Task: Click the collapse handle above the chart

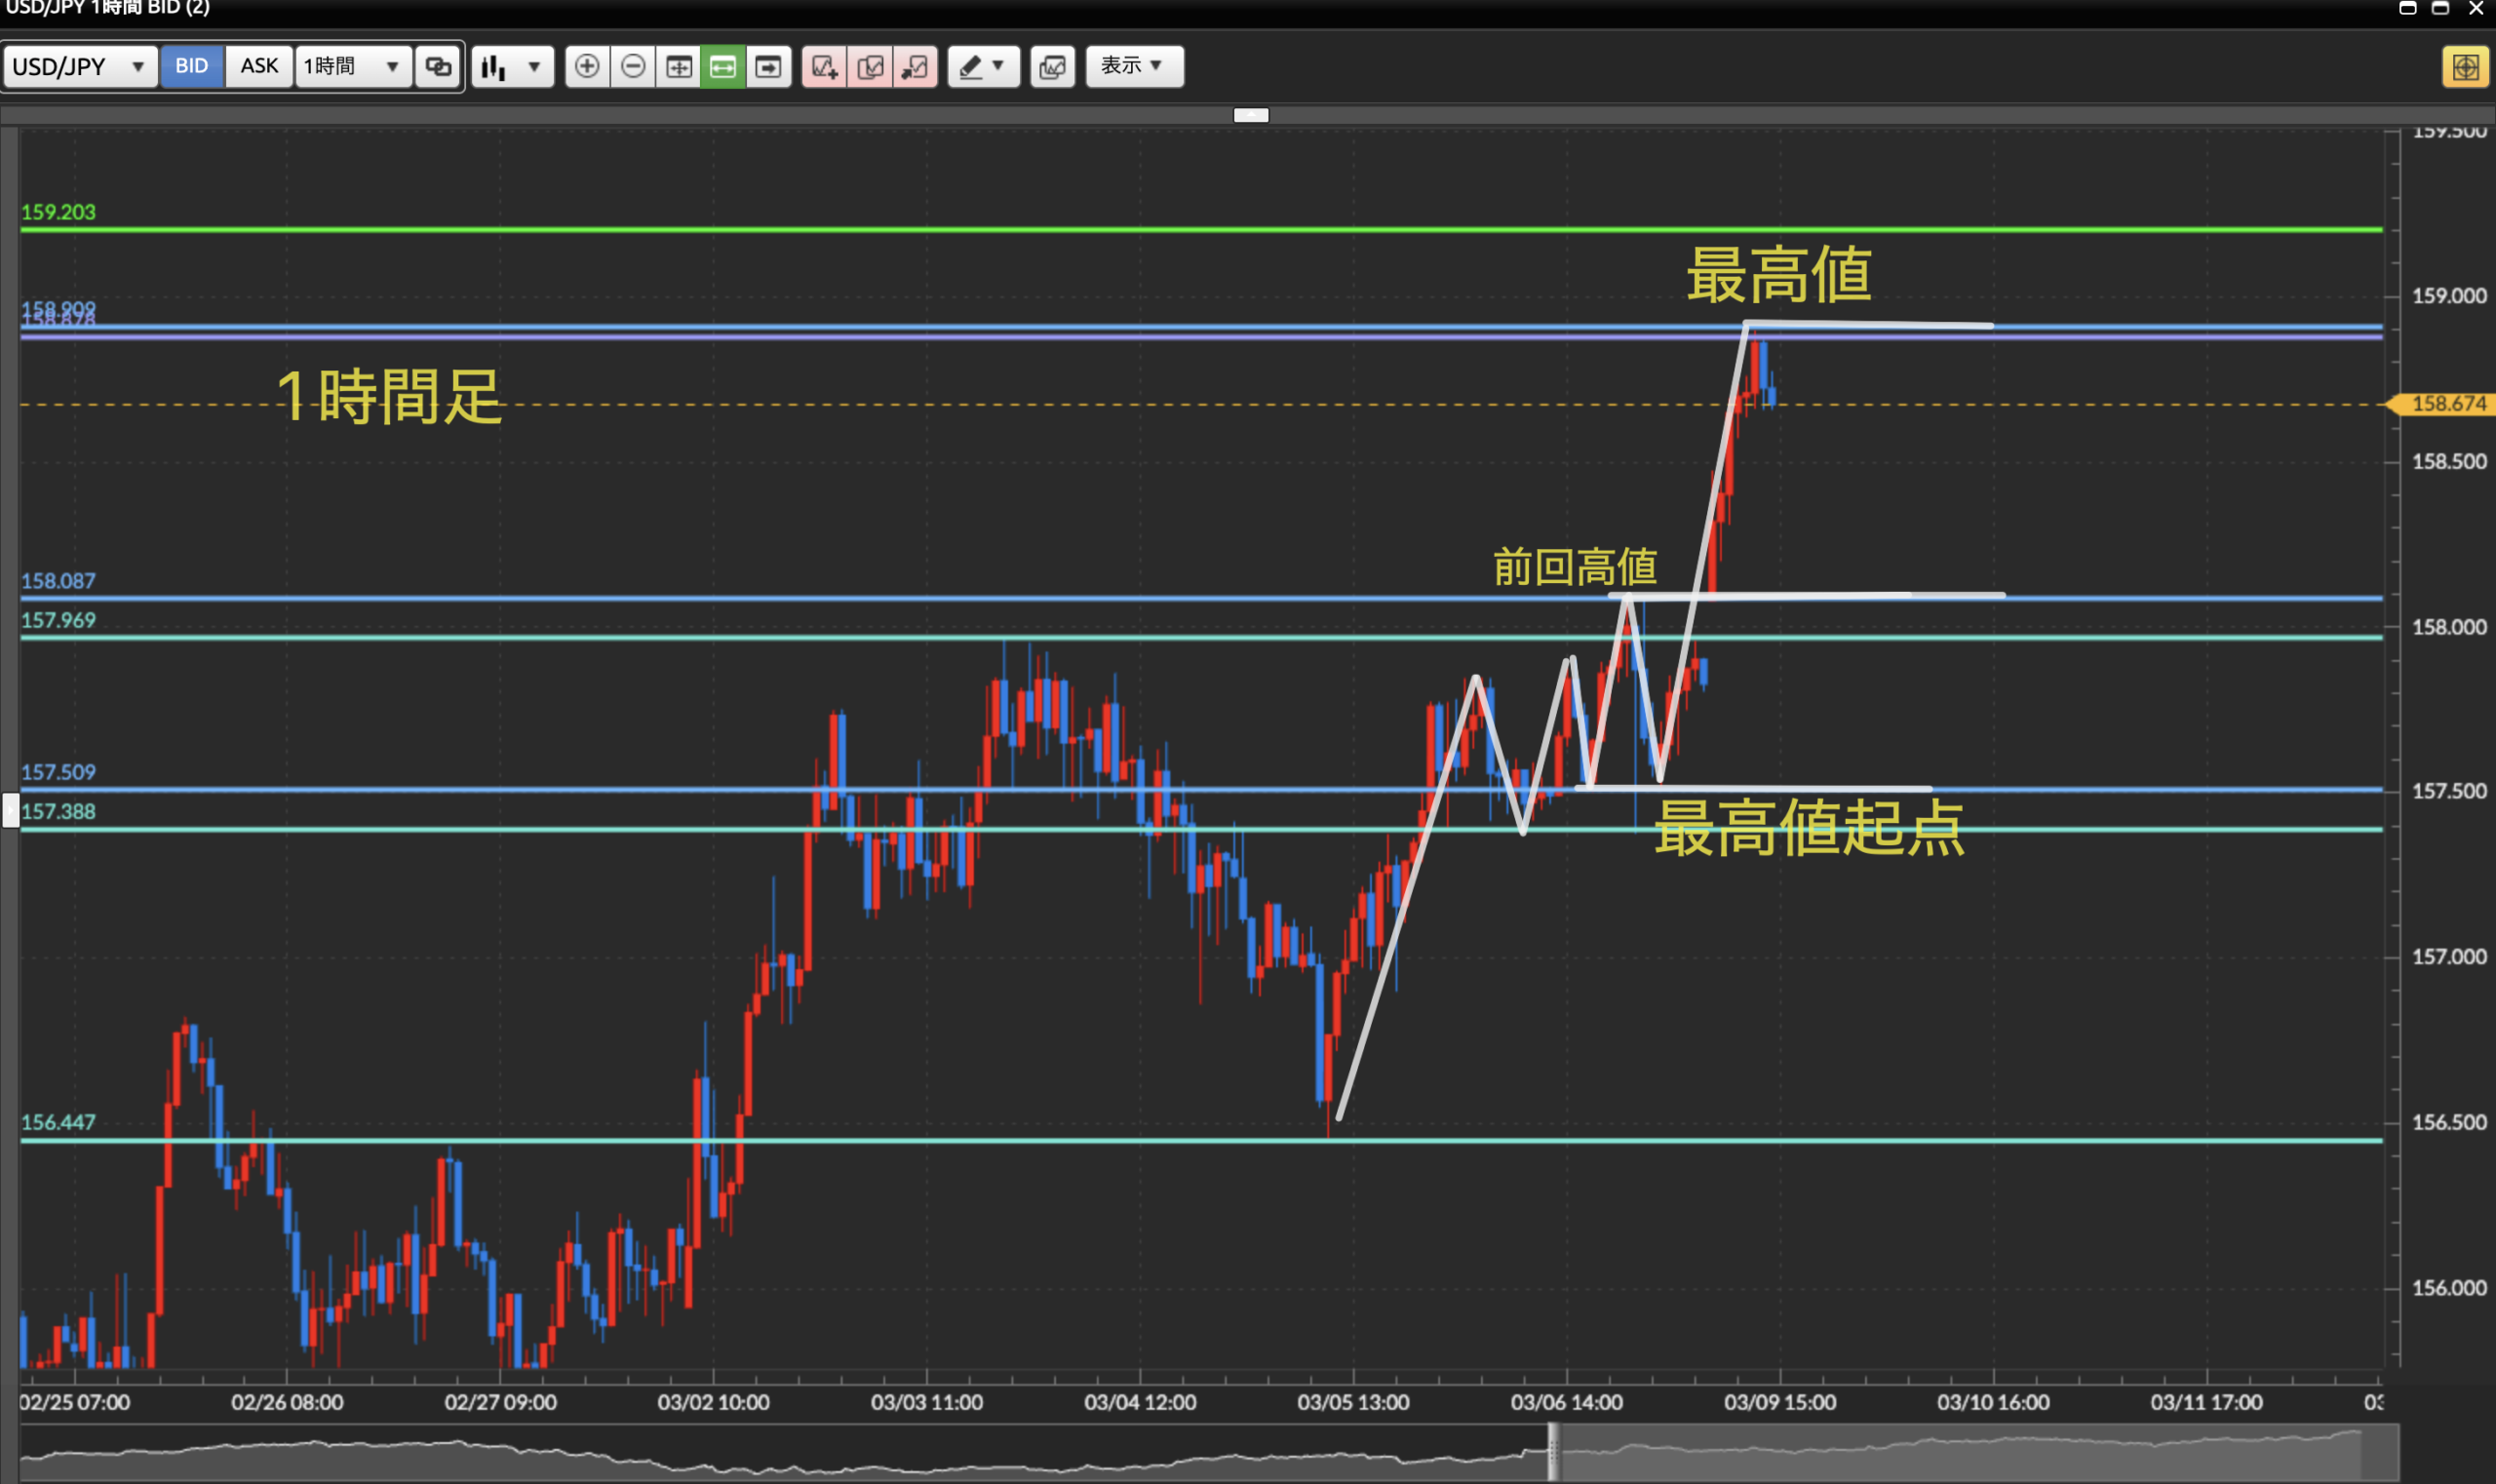Action: coord(1250,115)
